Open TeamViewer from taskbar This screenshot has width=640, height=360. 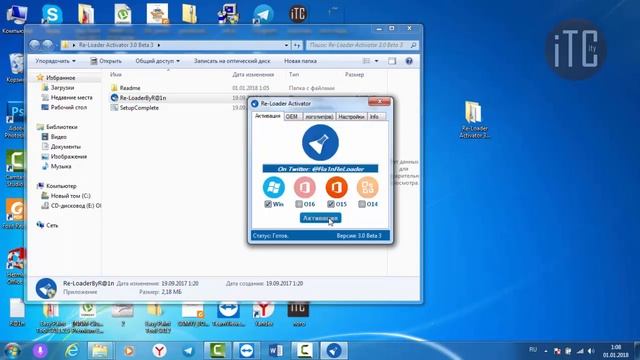(247, 351)
